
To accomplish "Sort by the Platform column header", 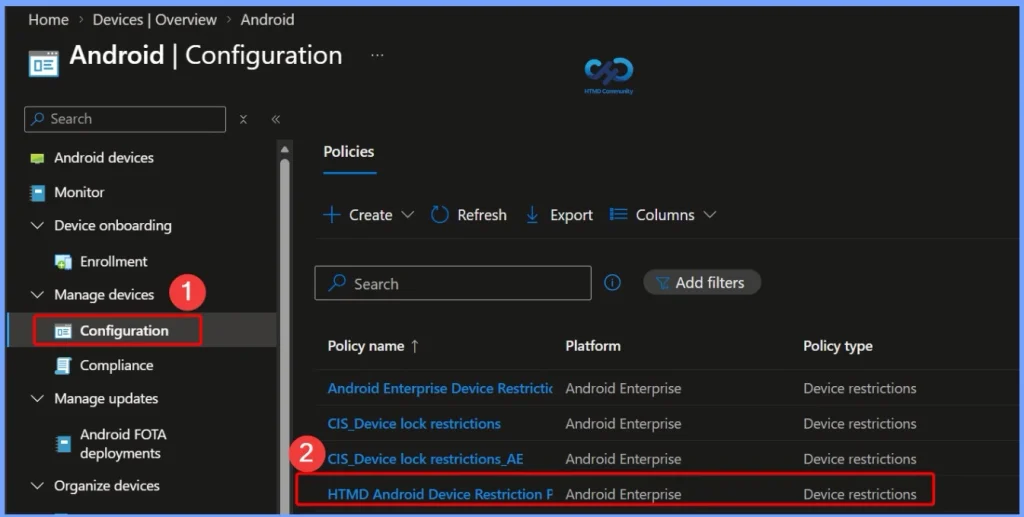I will click(x=593, y=346).
